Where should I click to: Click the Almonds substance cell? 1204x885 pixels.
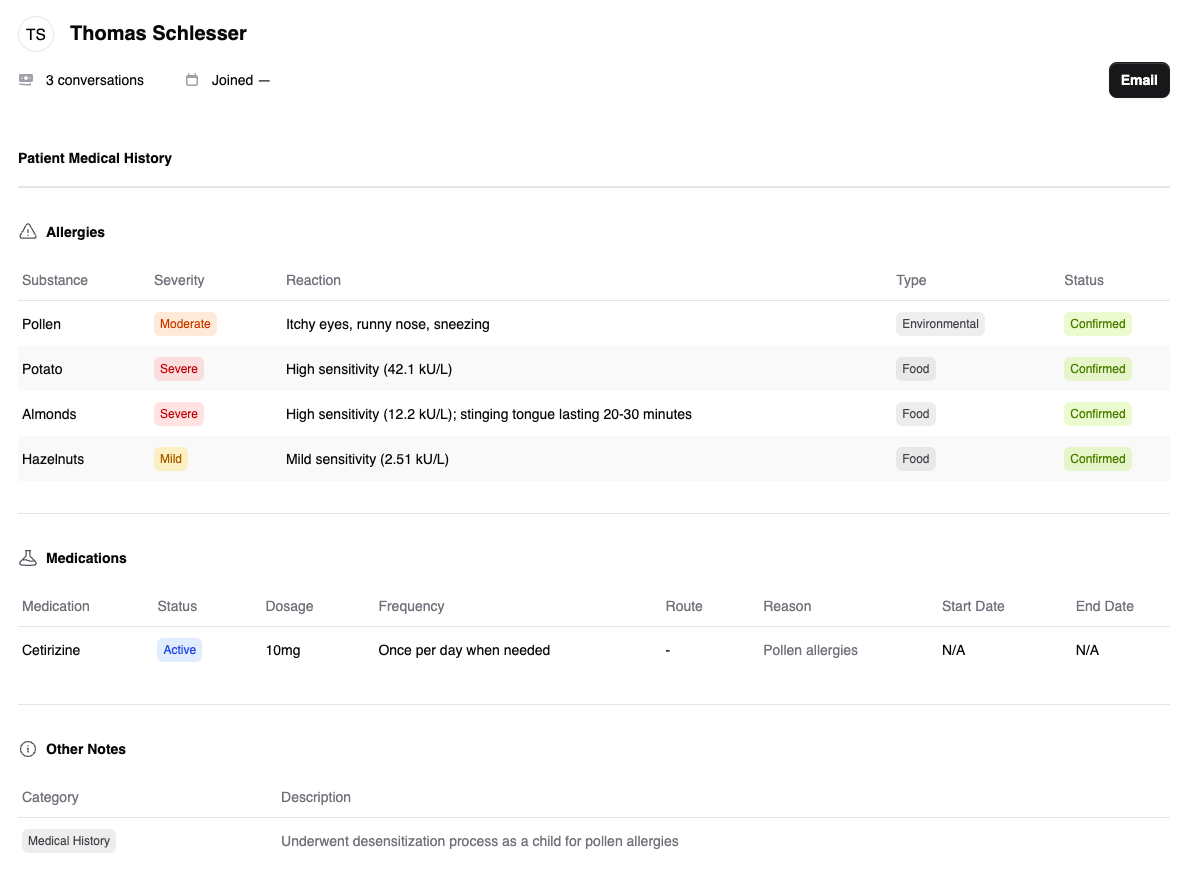[x=49, y=414]
